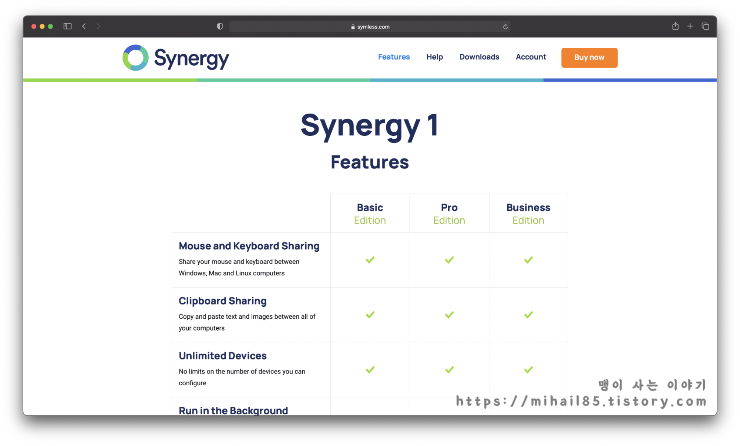
Task: Click the Safari address bar
Action: (x=370, y=27)
